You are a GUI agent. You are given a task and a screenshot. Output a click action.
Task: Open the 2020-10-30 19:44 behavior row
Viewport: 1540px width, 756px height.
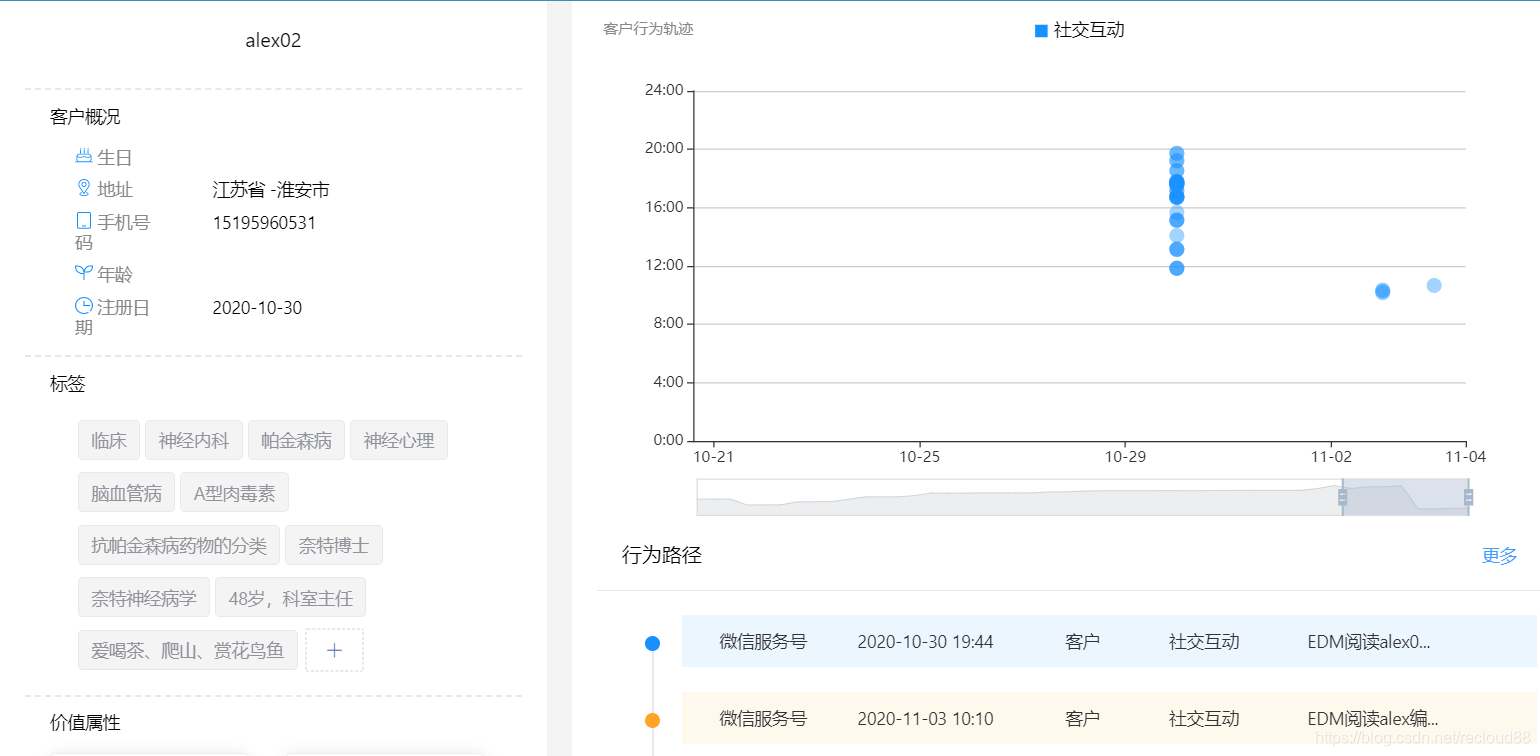pyautogui.click(x=1109, y=642)
